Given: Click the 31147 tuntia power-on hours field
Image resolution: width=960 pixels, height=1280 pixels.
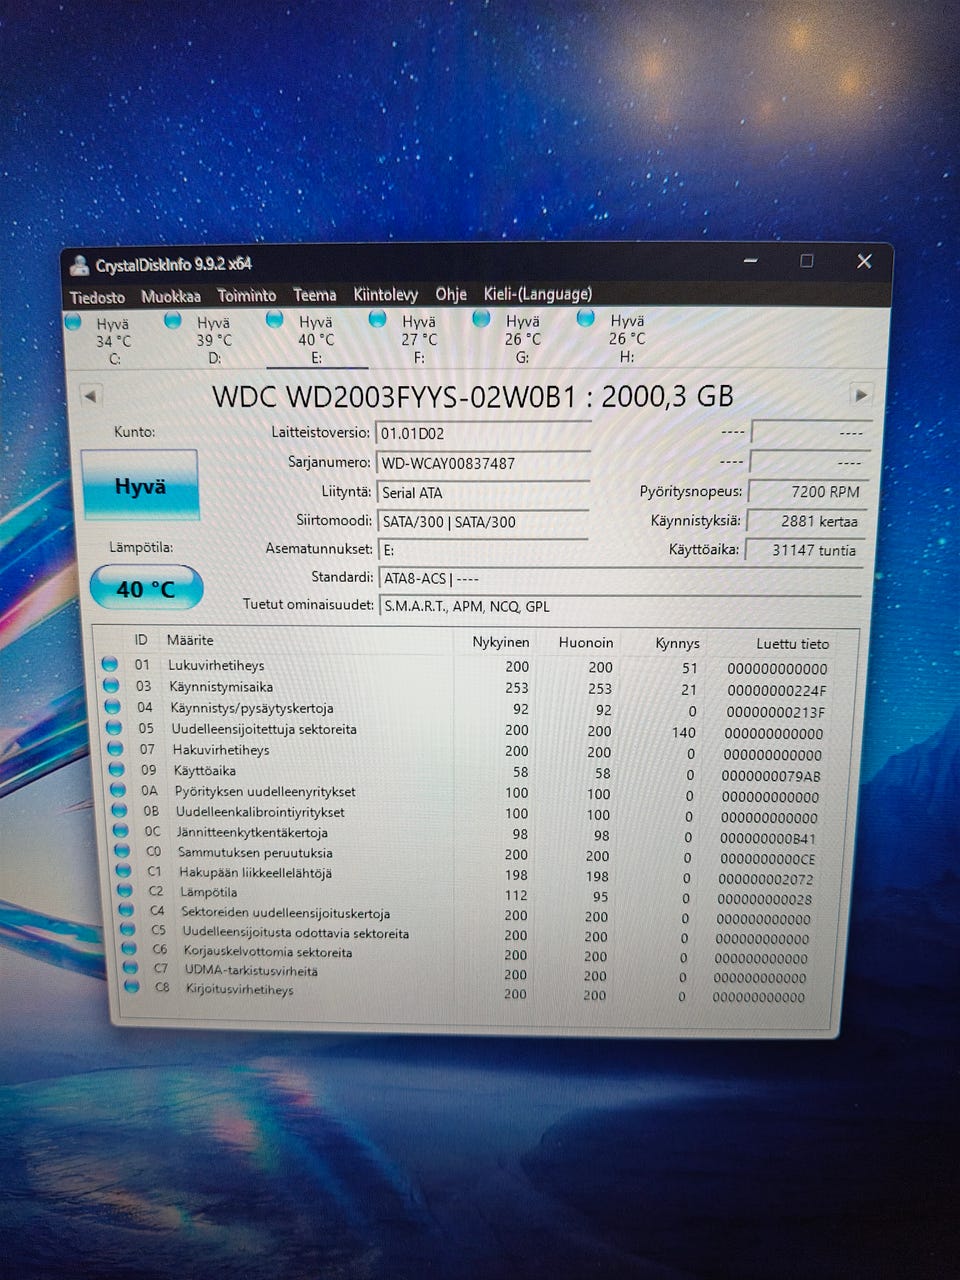Looking at the screenshot, I should click(x=805, y=549).
